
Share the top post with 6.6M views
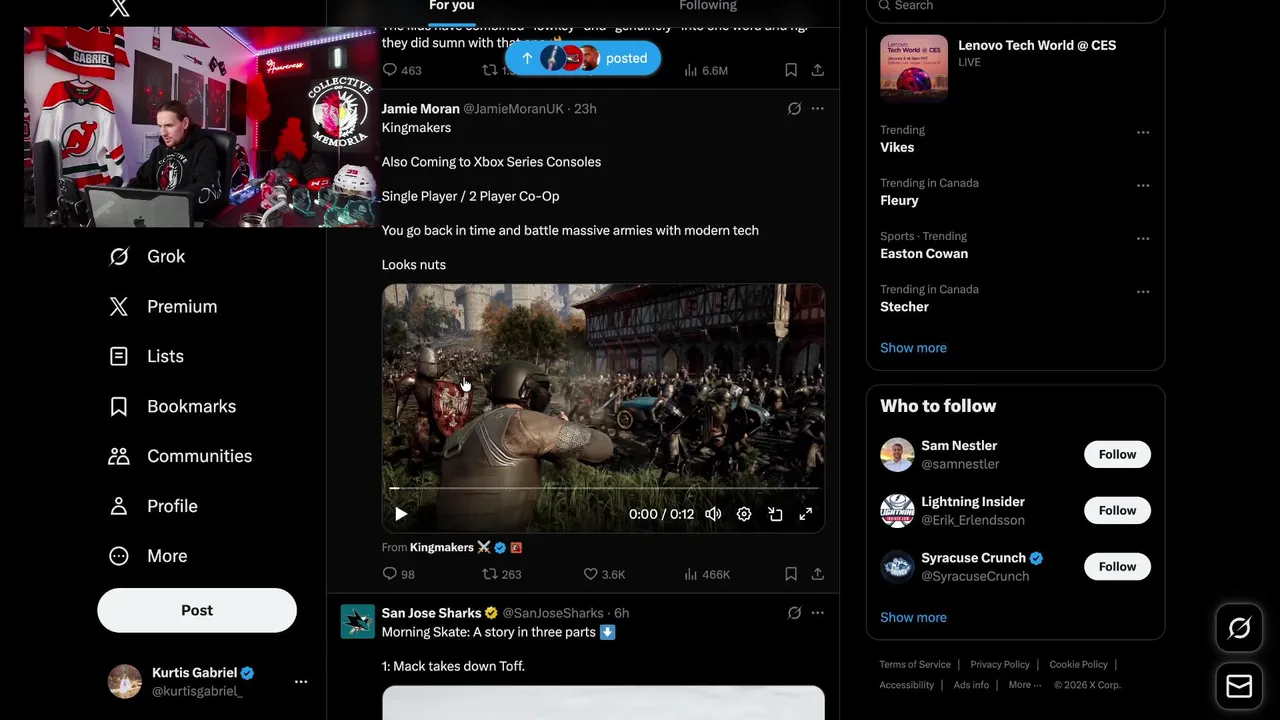pyautogui.click(x=818, y=70)
